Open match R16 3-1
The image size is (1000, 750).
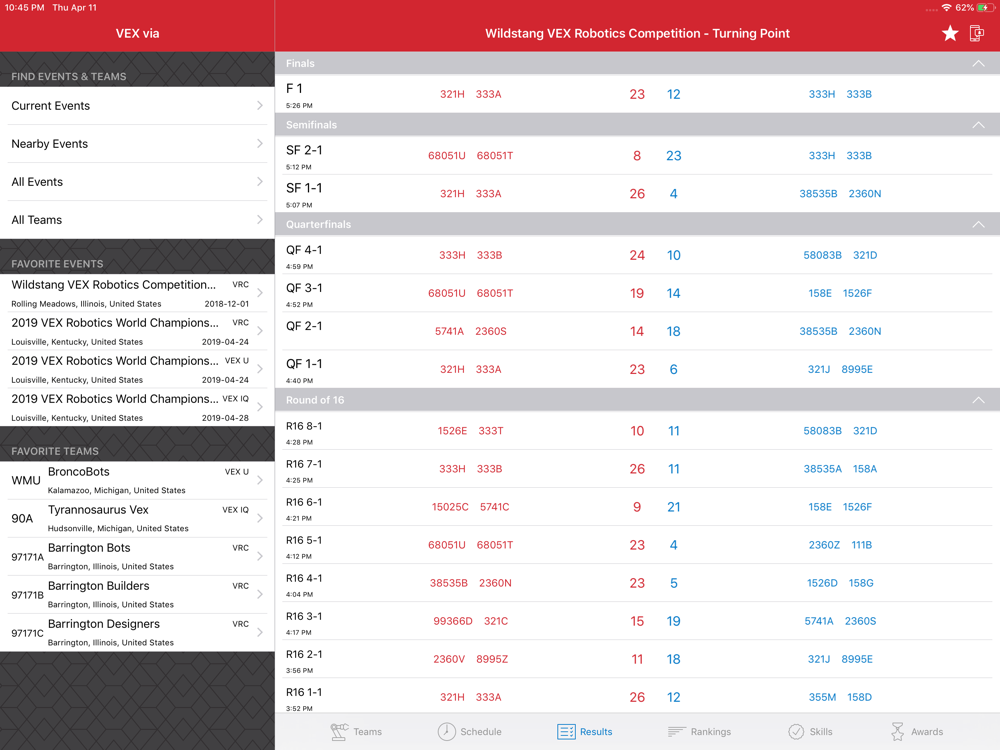coord(637,621)
